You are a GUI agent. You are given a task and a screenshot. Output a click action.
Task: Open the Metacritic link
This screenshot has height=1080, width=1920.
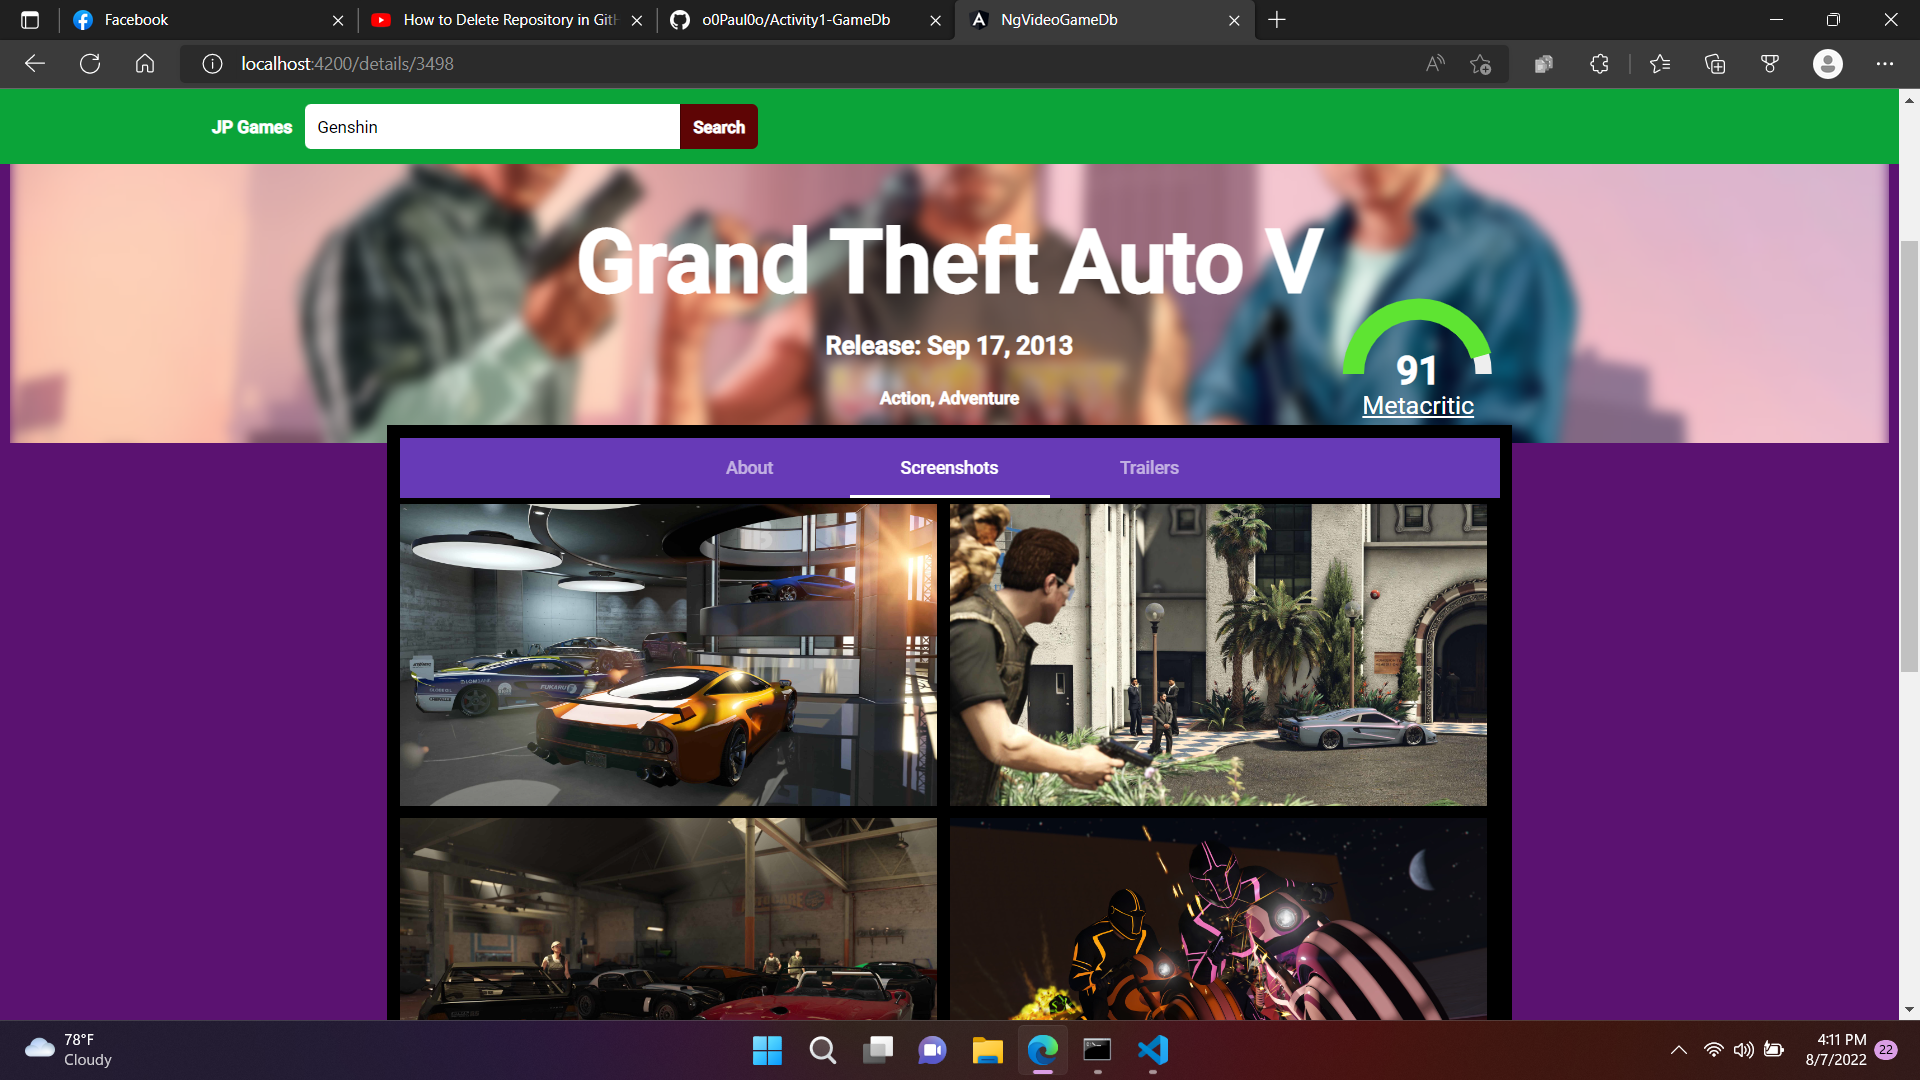[1418, 406]
